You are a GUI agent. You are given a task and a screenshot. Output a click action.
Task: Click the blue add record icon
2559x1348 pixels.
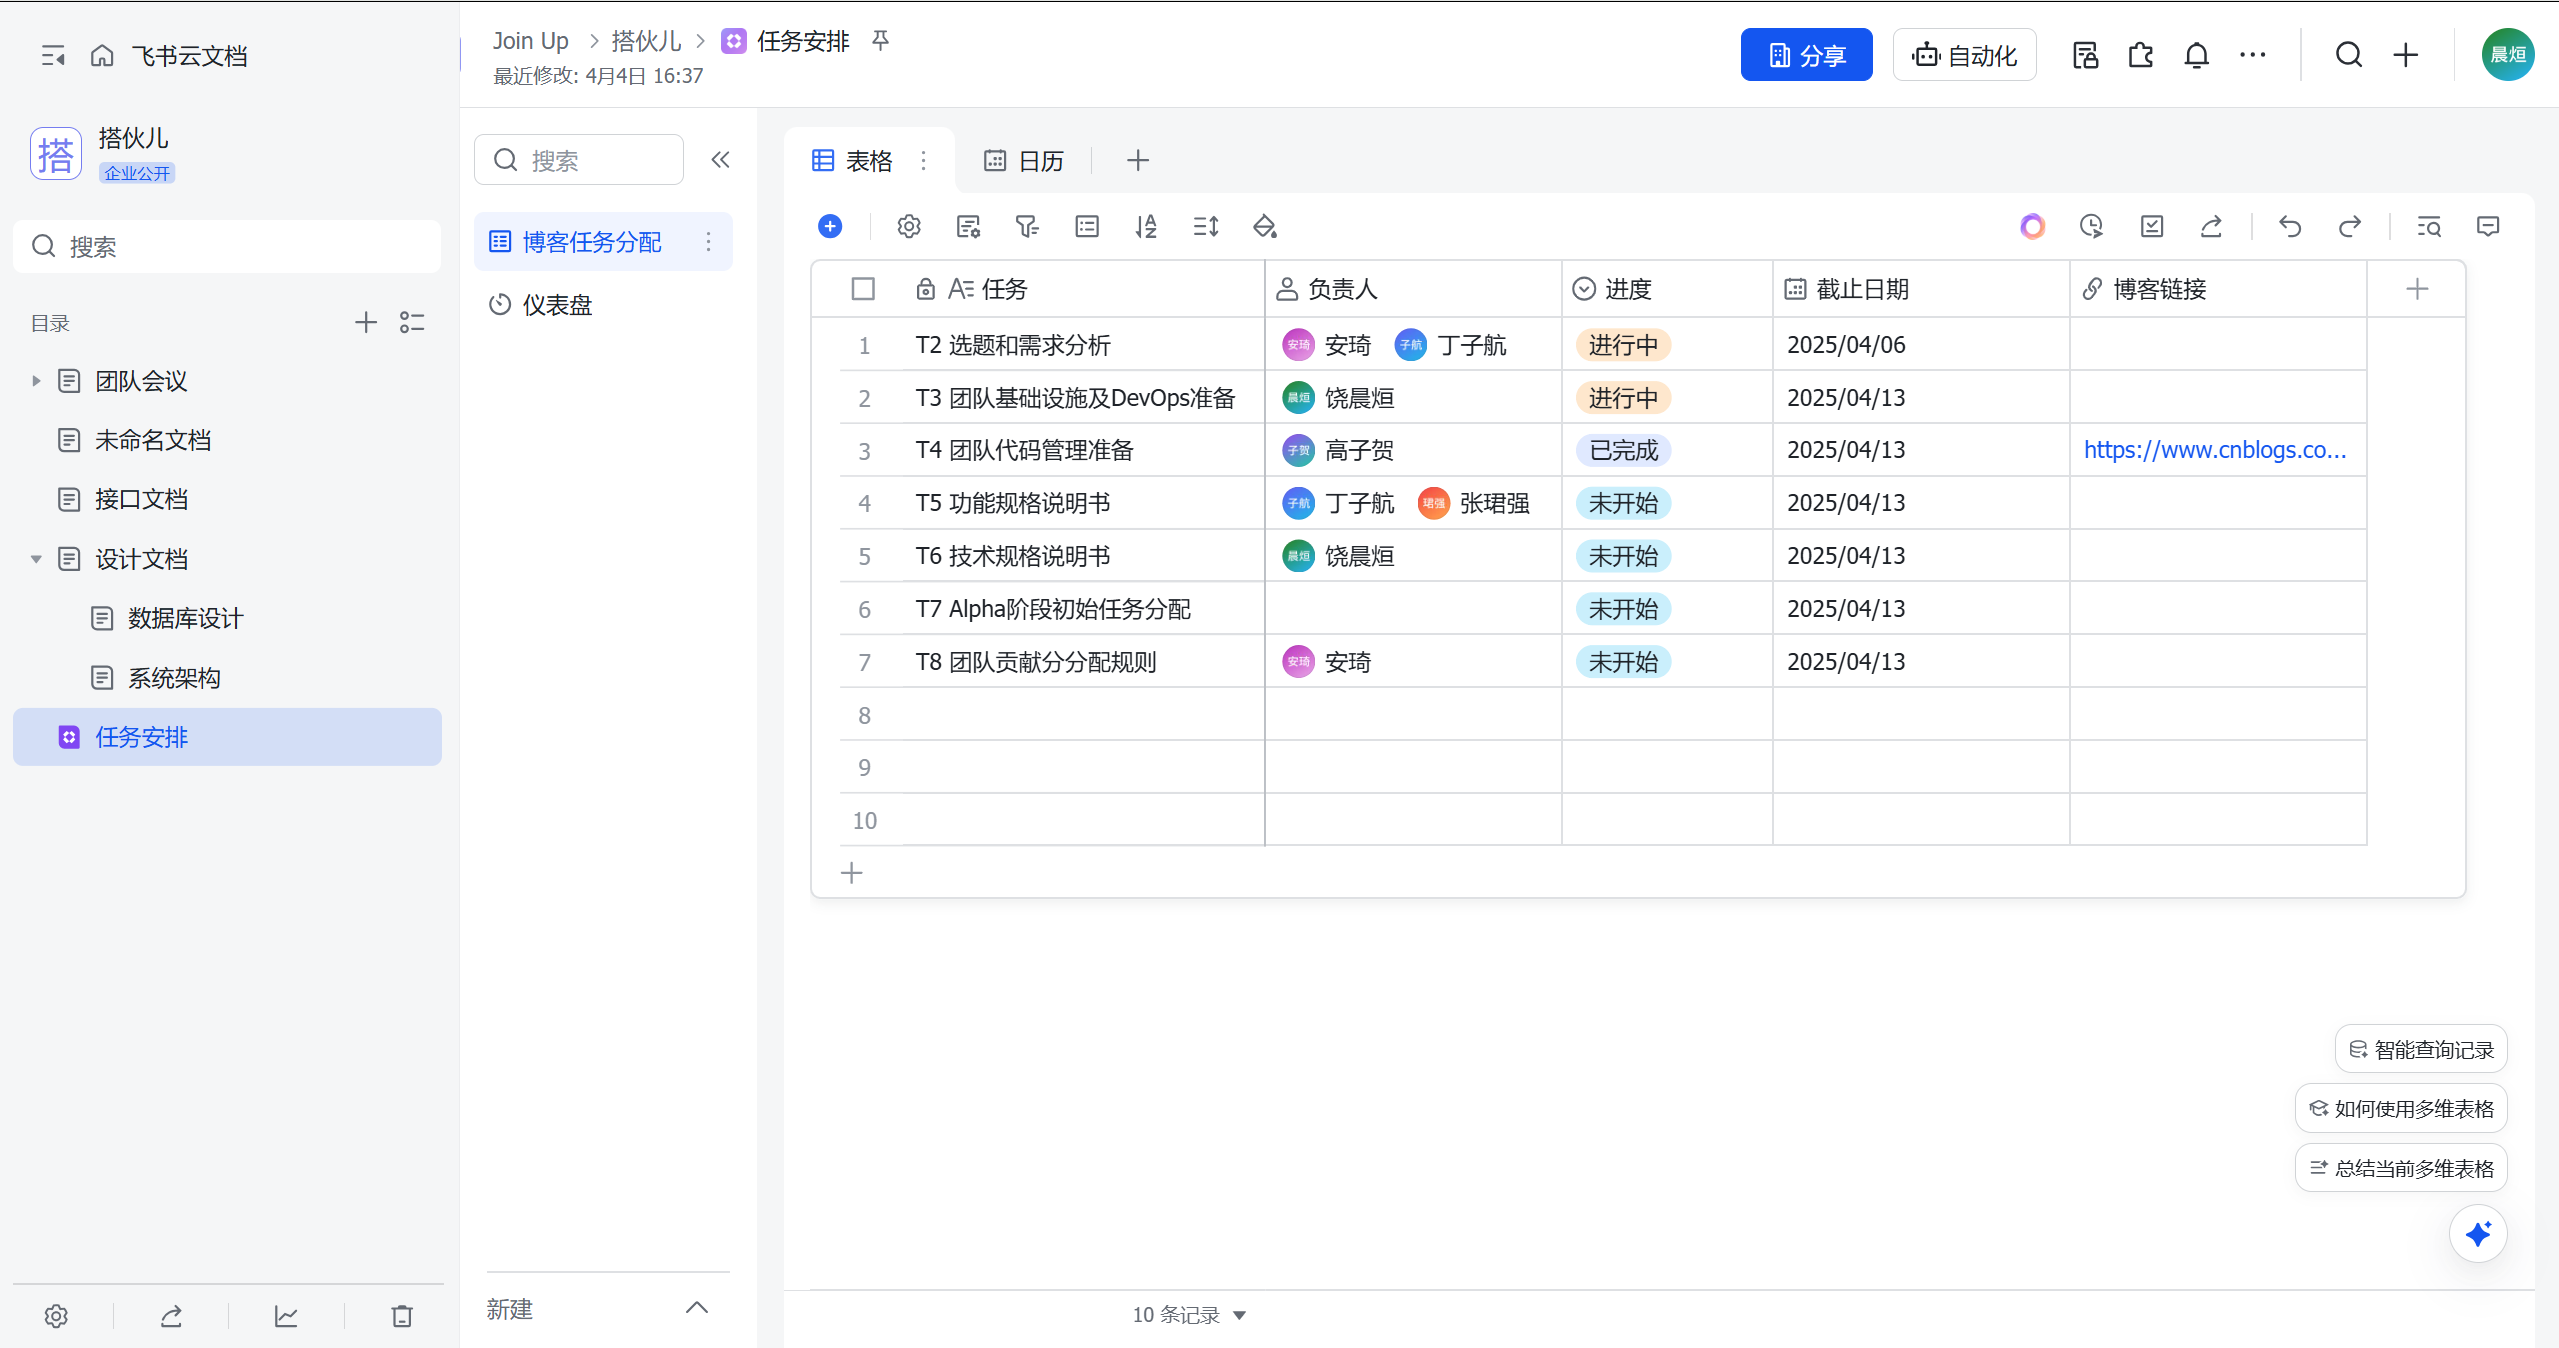click(x=830, y=227)
